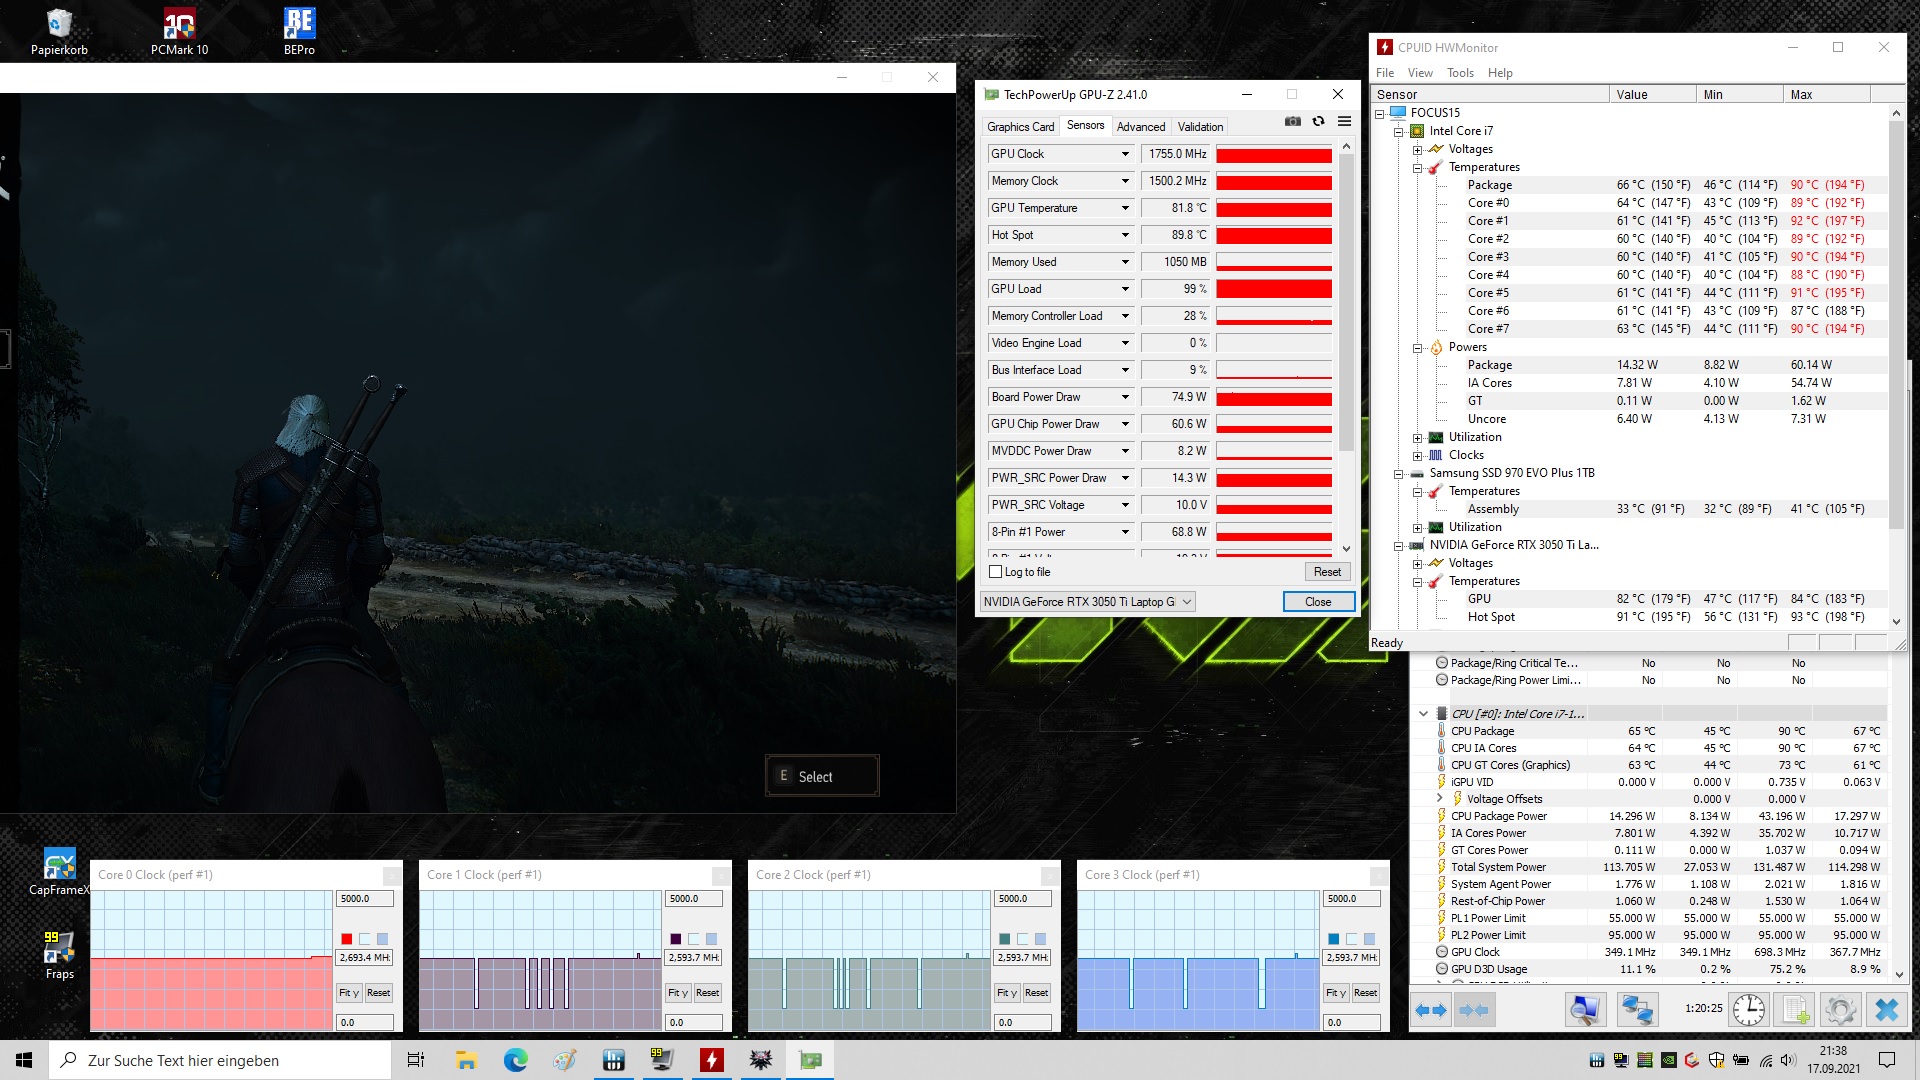Open GPU selection combo box in GPU-Z
The image size is (1920, 1080).
point(1088,602)
